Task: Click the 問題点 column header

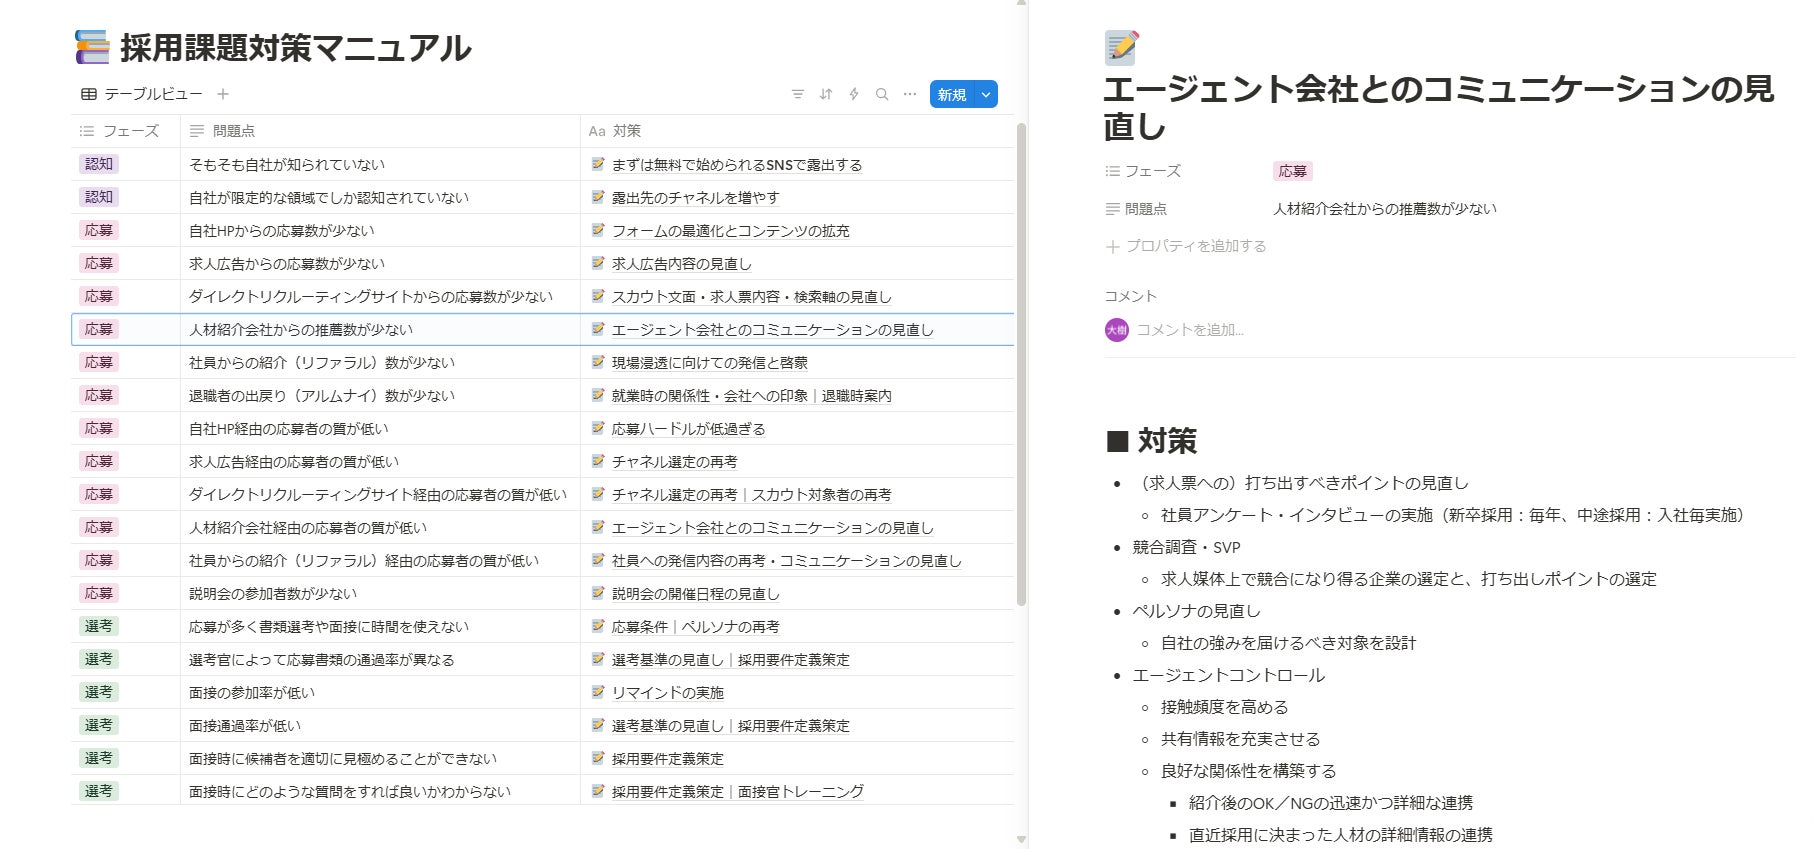Action: pyautogui.click(x=380, y=131)
